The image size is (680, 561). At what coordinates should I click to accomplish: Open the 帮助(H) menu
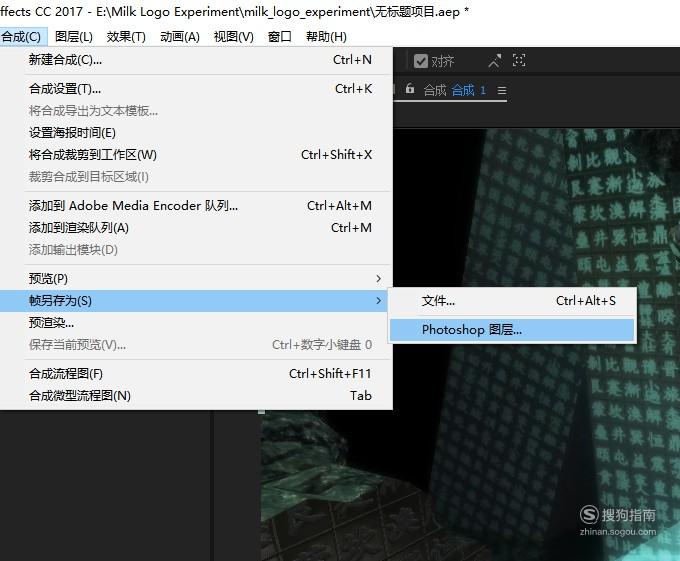(x=326, y=37)
